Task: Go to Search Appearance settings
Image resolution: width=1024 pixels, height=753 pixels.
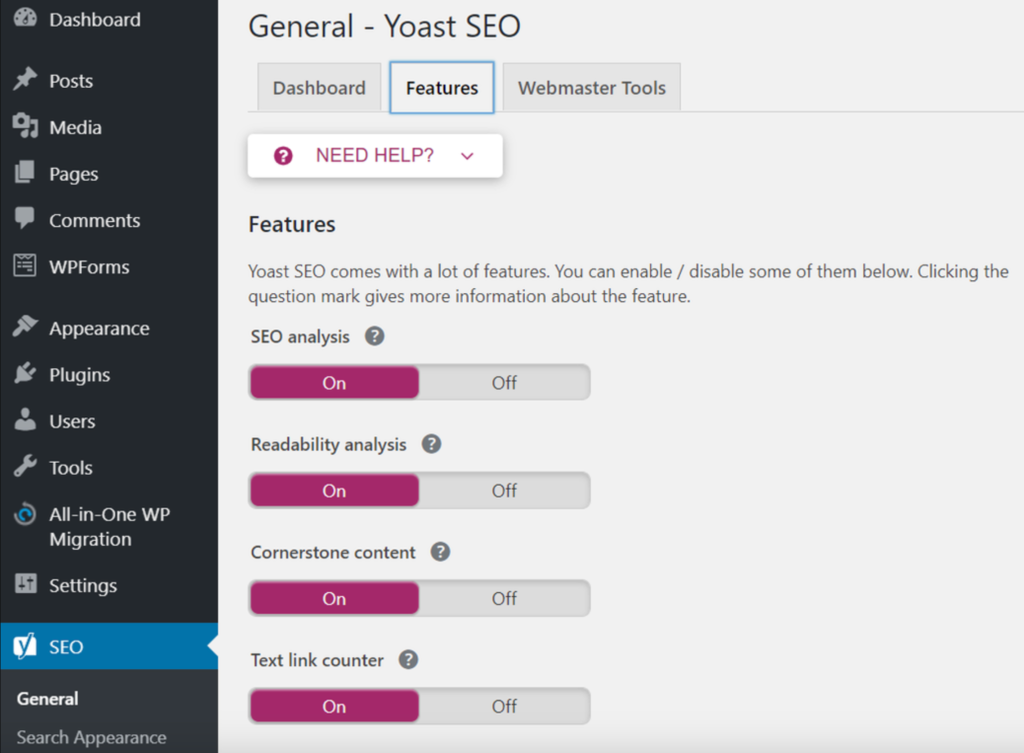Action: 89,737
